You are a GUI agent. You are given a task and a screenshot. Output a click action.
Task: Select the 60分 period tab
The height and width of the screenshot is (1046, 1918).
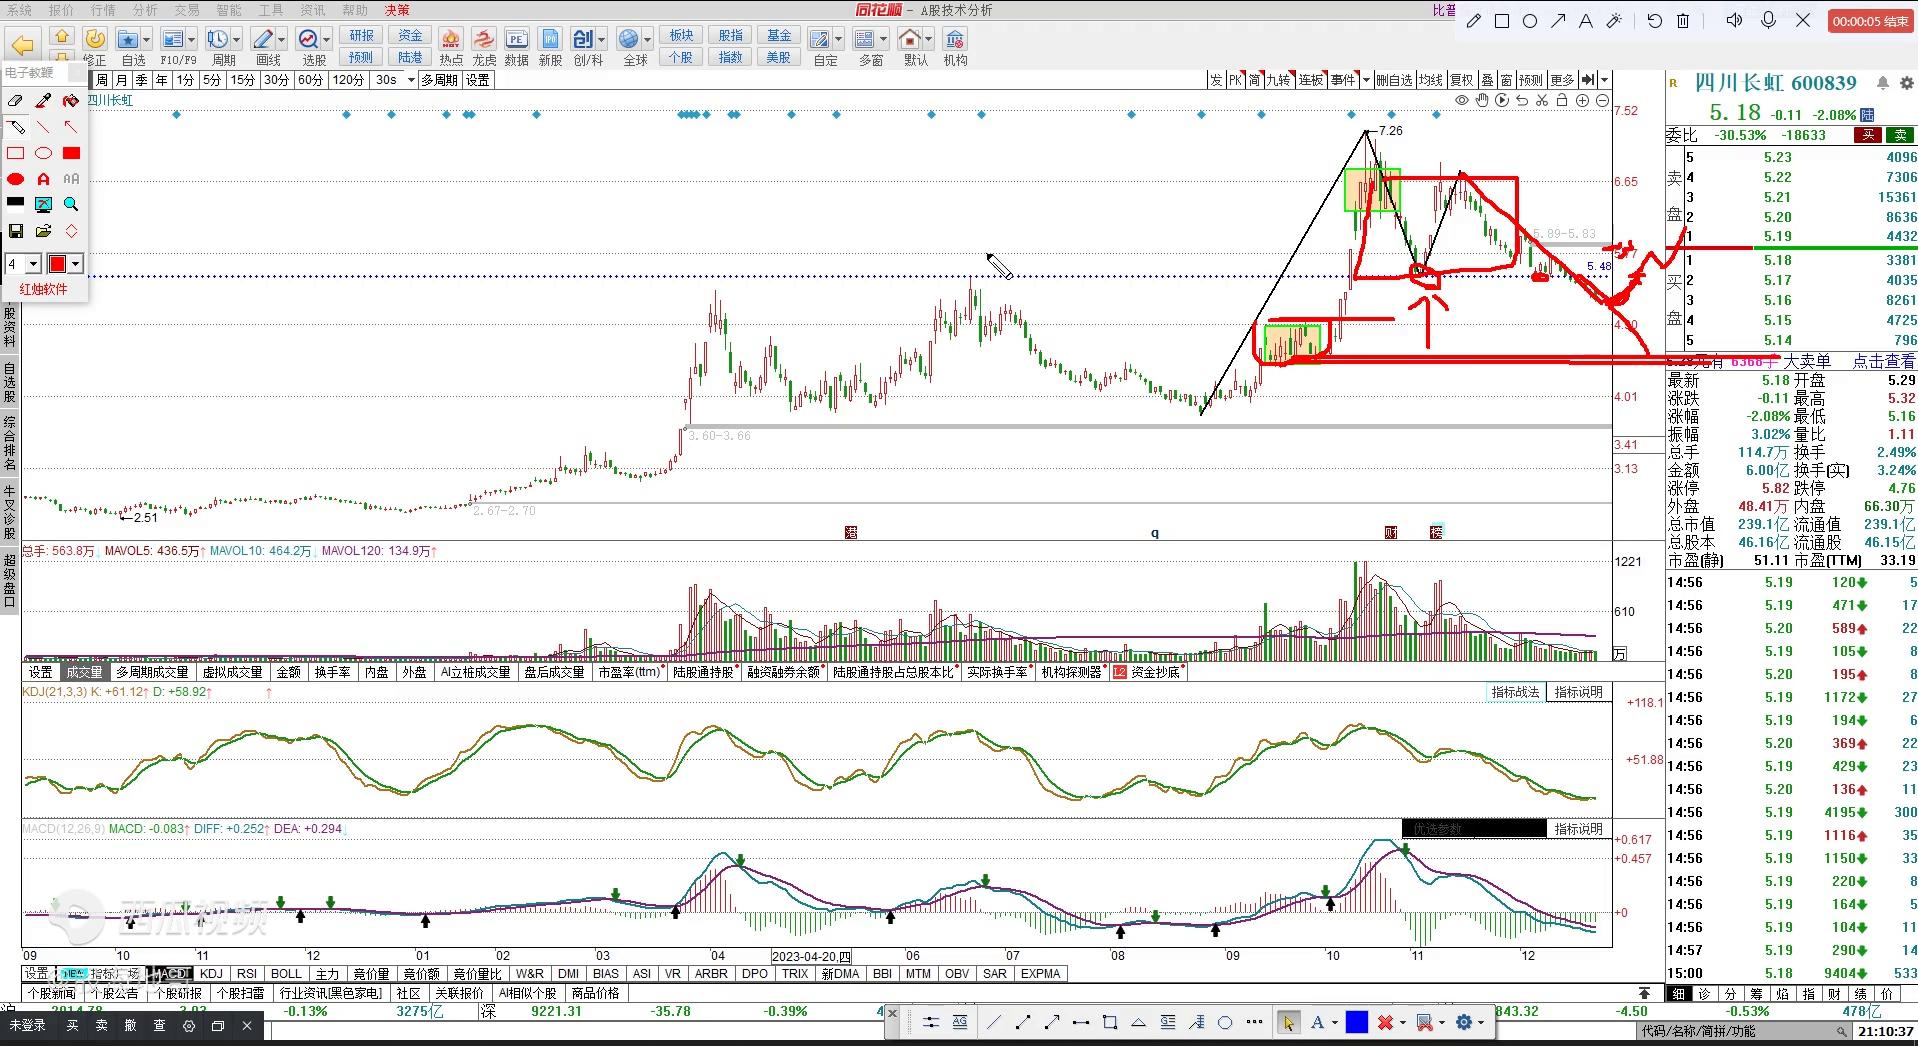coord(310,80)
